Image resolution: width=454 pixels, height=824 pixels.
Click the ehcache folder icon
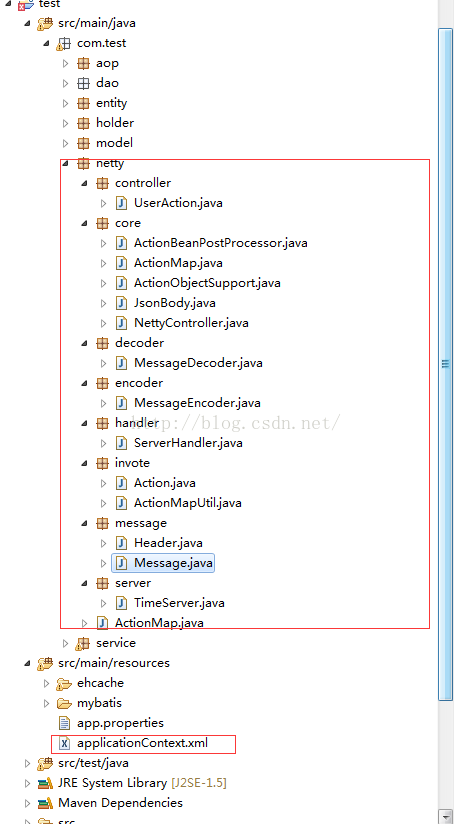pyautogui.click(x=64, y=683)
